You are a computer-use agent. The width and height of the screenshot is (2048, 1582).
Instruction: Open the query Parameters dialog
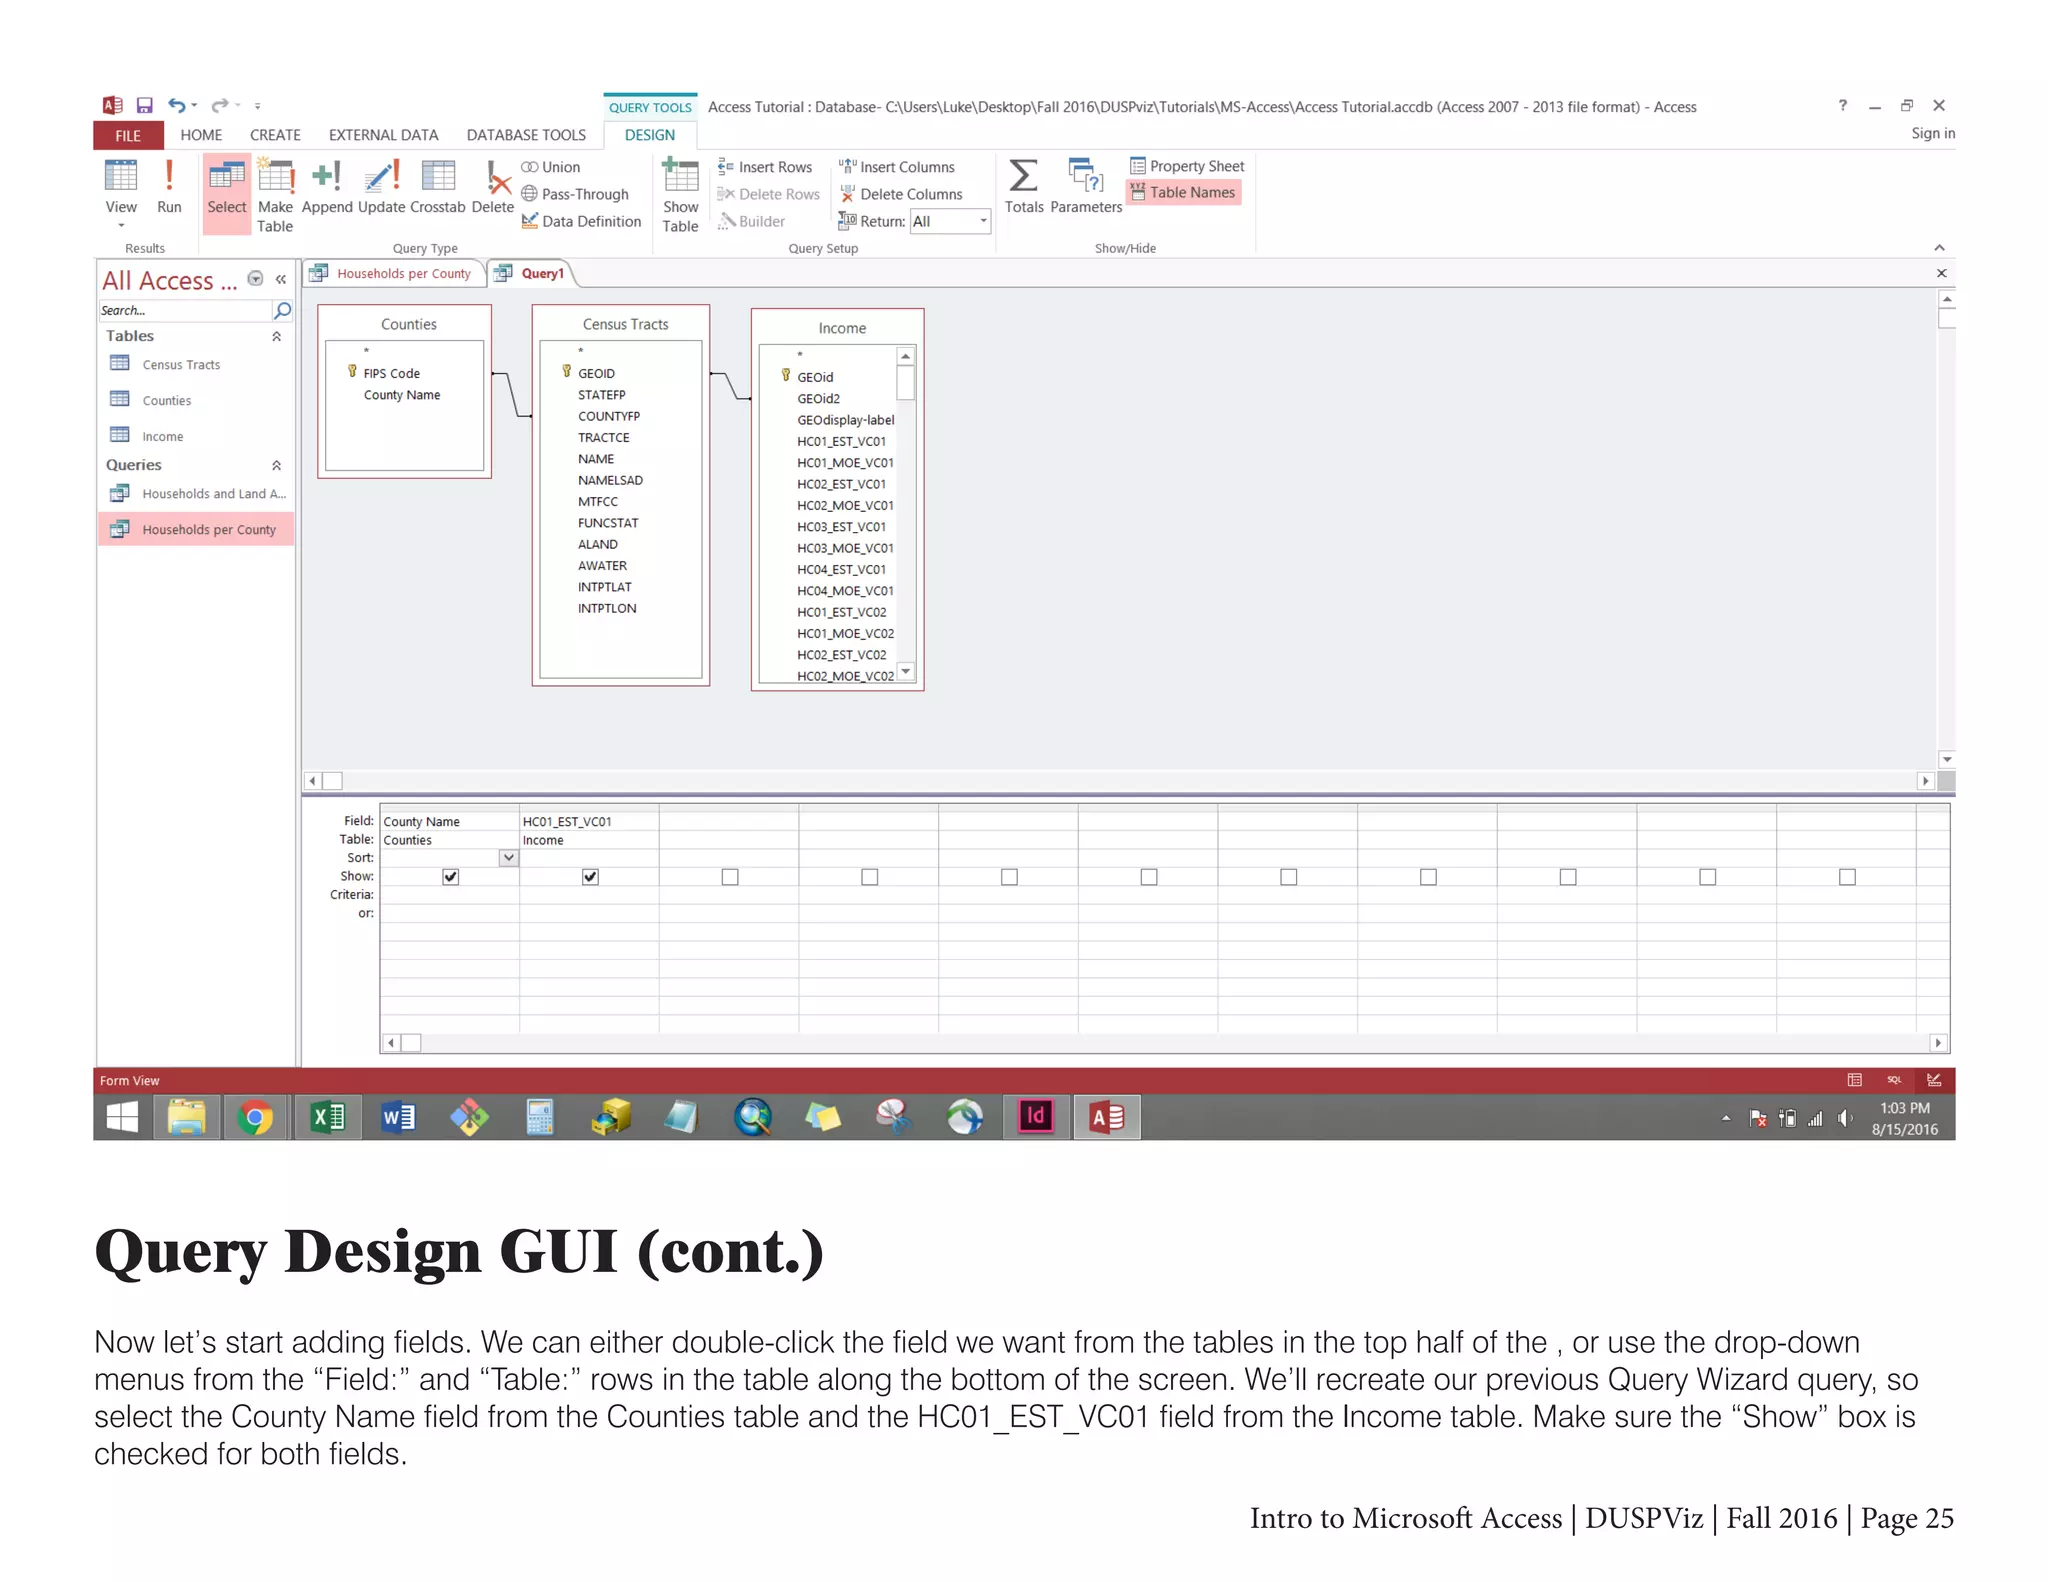(1086, 187)
